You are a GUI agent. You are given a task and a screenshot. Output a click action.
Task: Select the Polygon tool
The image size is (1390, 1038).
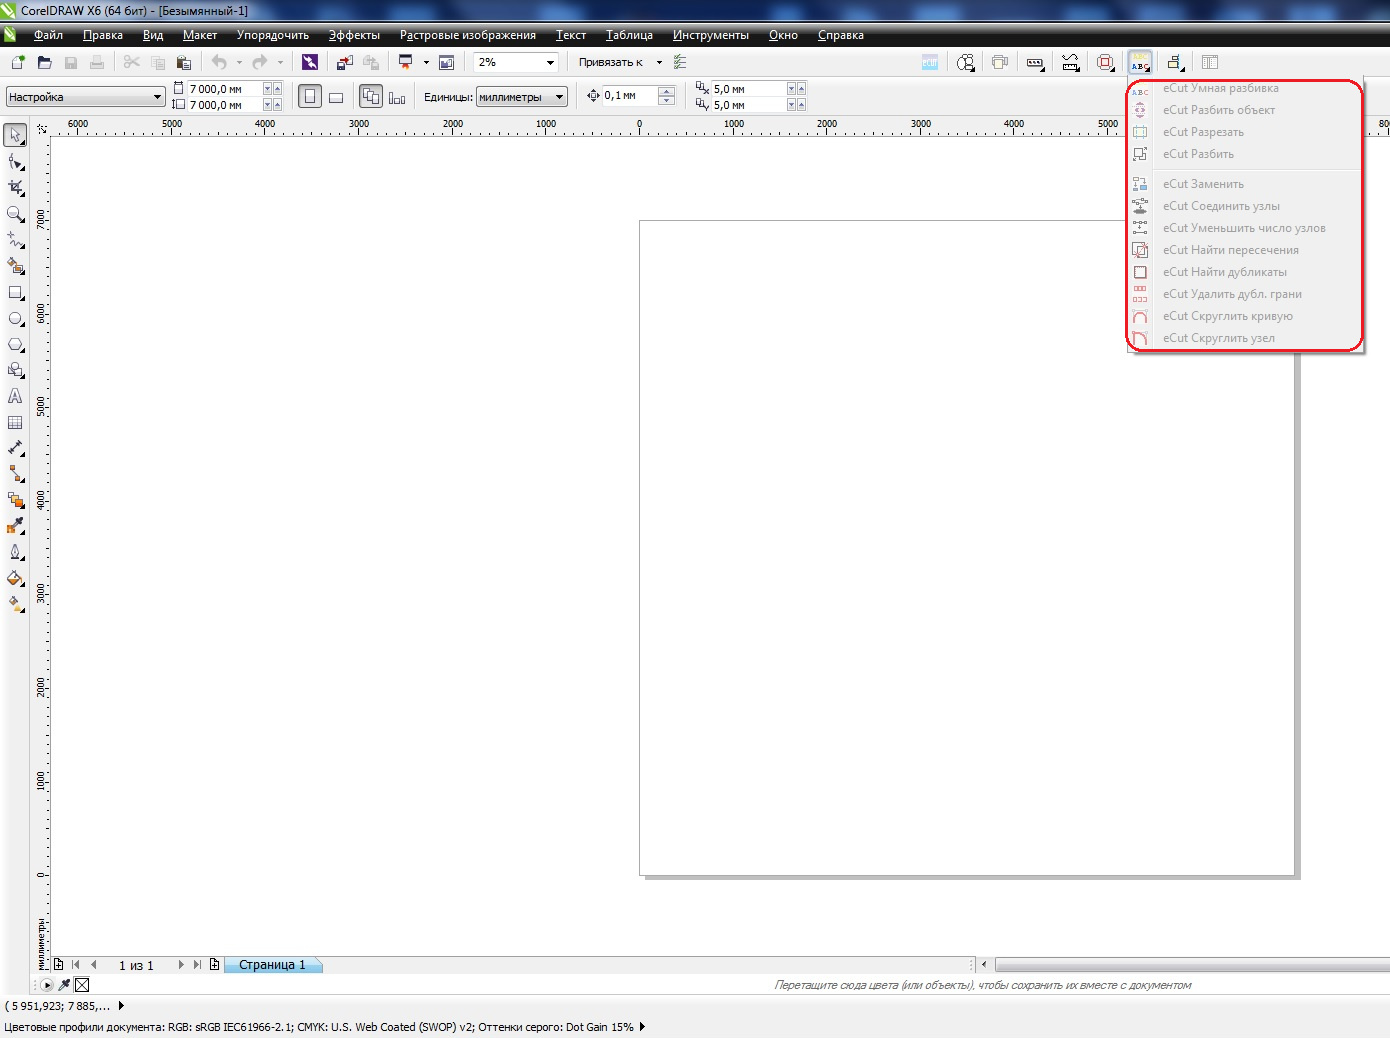(15, 344)
